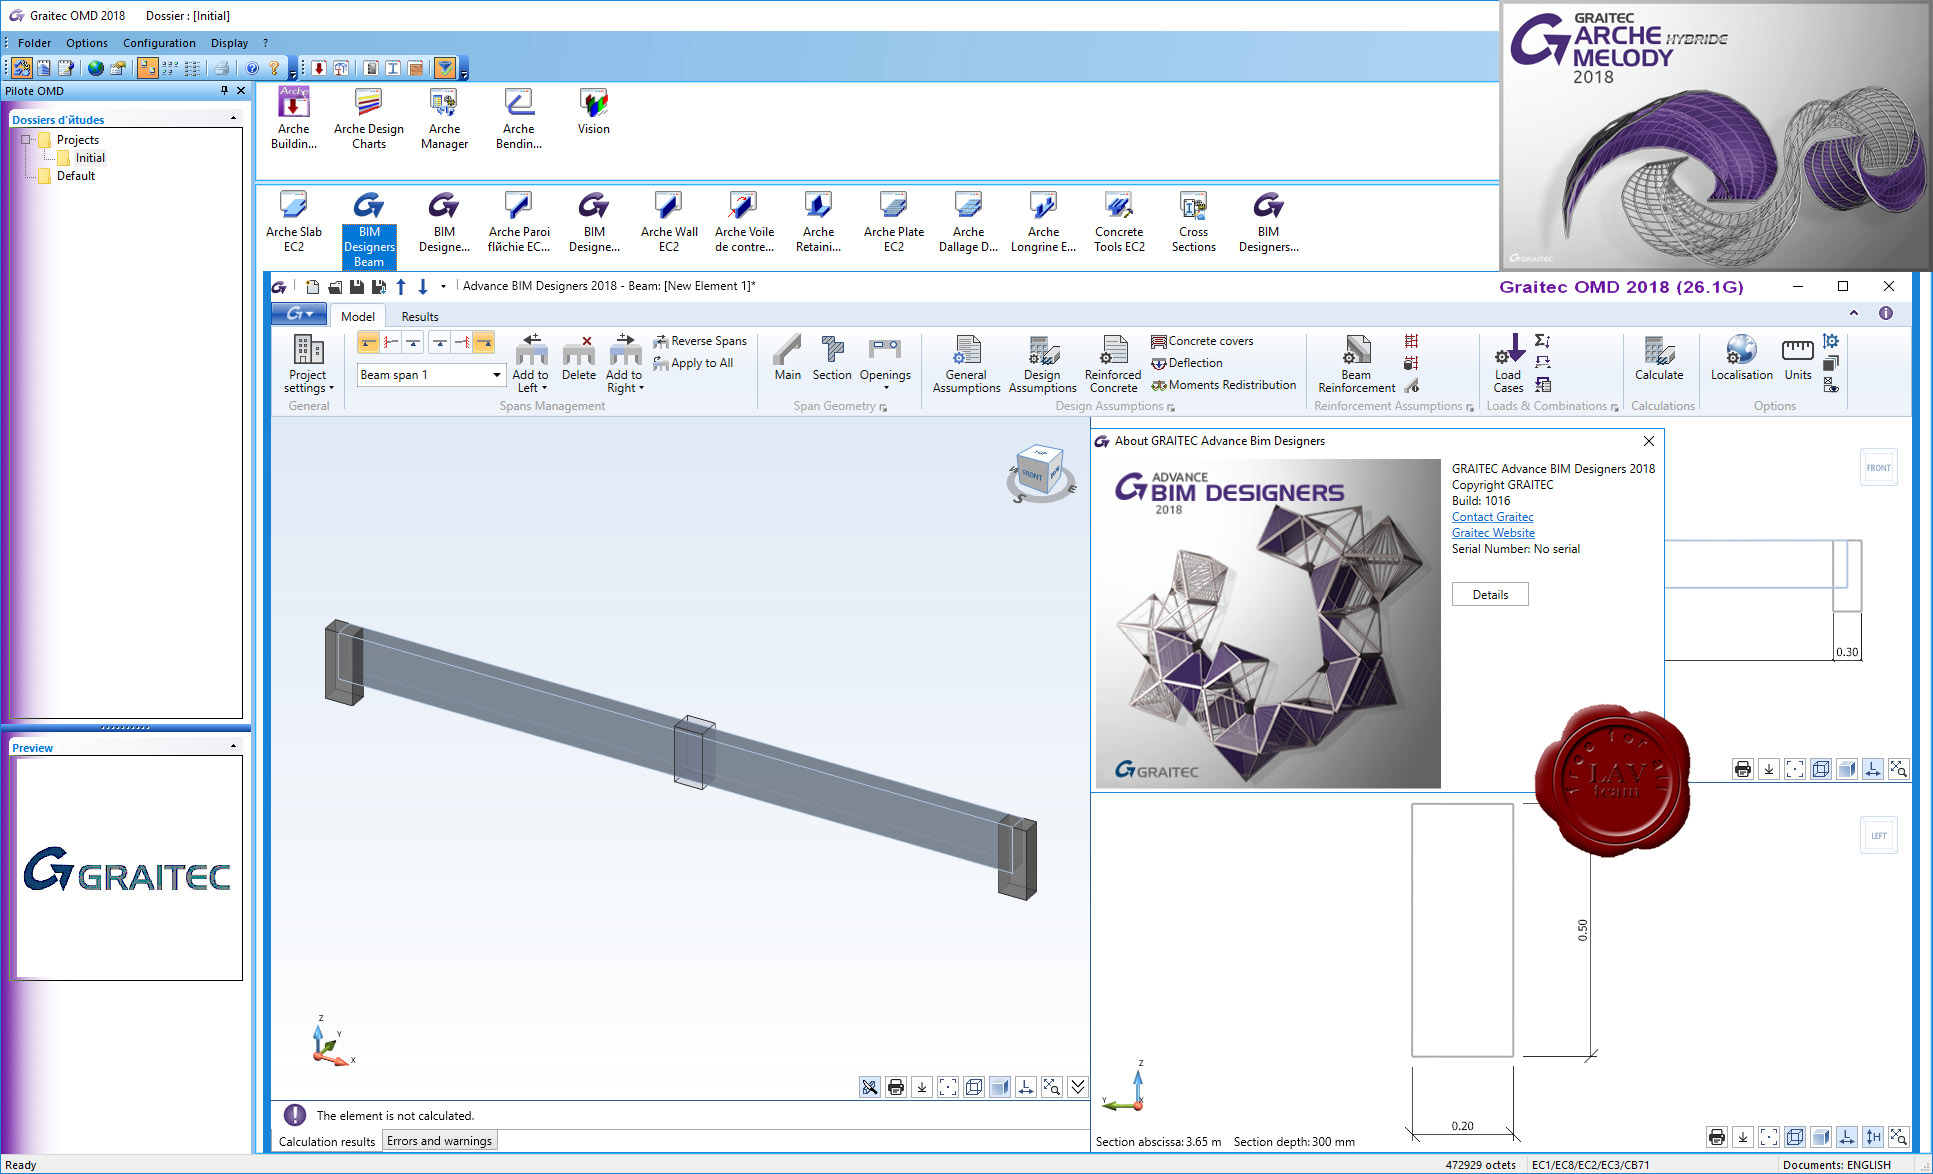Toggle first right support type button
Screen dimensions: 1933x1174
(439, 343)
